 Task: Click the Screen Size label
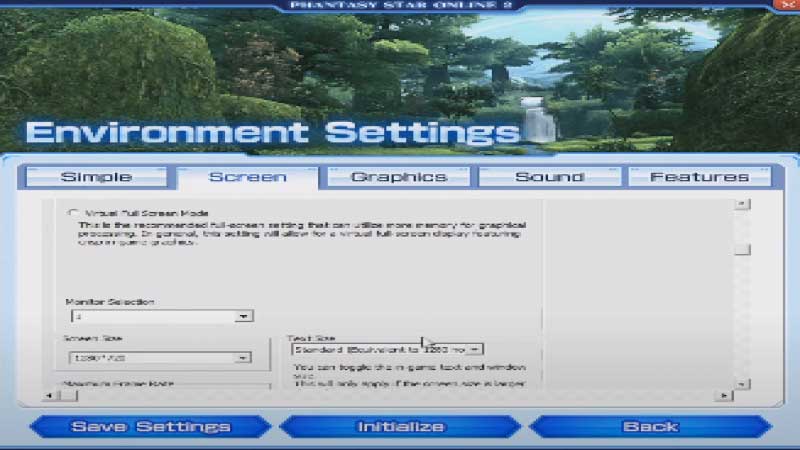point(93,338)
